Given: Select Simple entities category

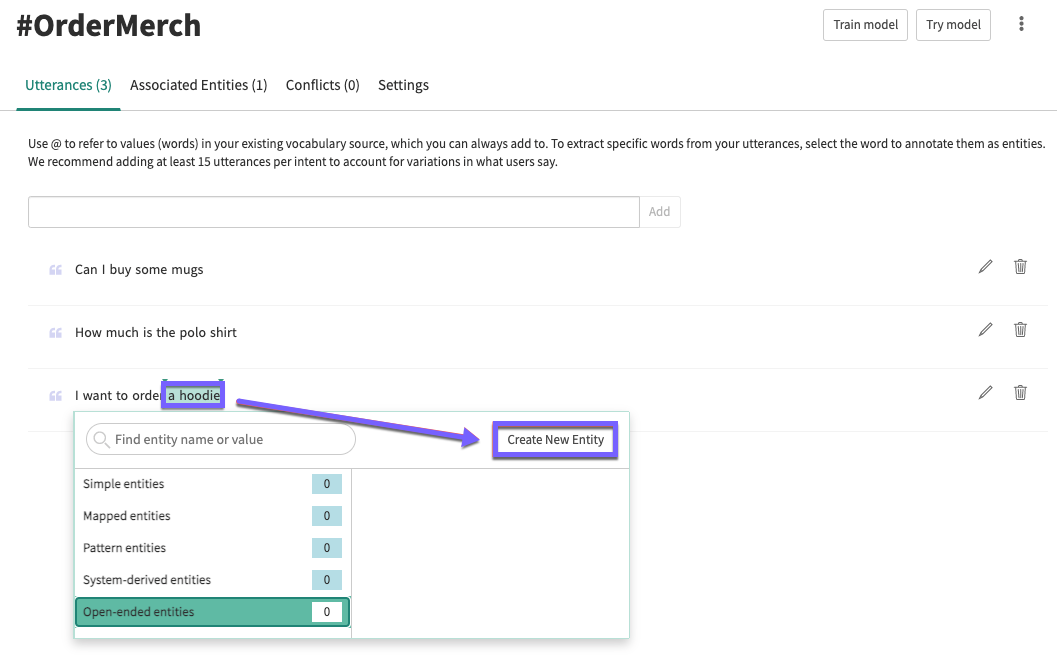Looking at the screenshot, I should click(212, 484).
